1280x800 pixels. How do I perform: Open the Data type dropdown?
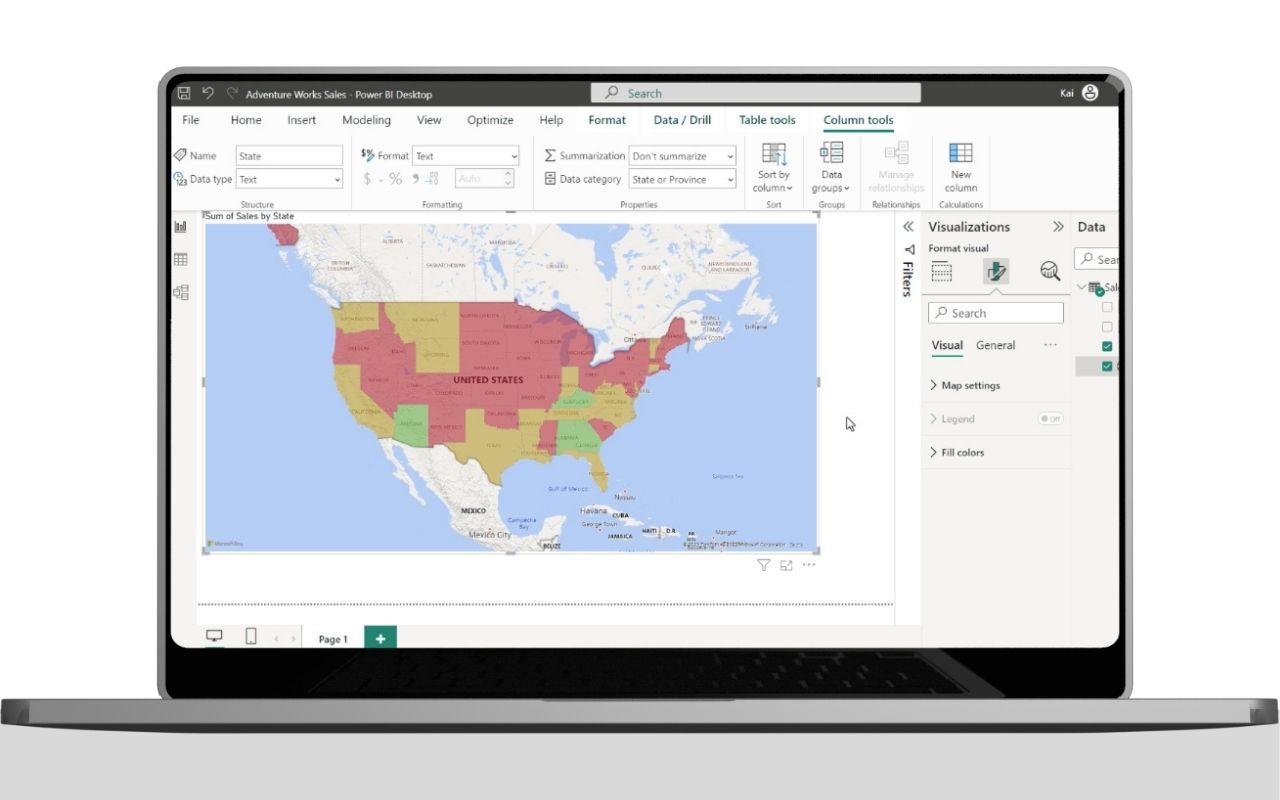(x=289, y=179)
